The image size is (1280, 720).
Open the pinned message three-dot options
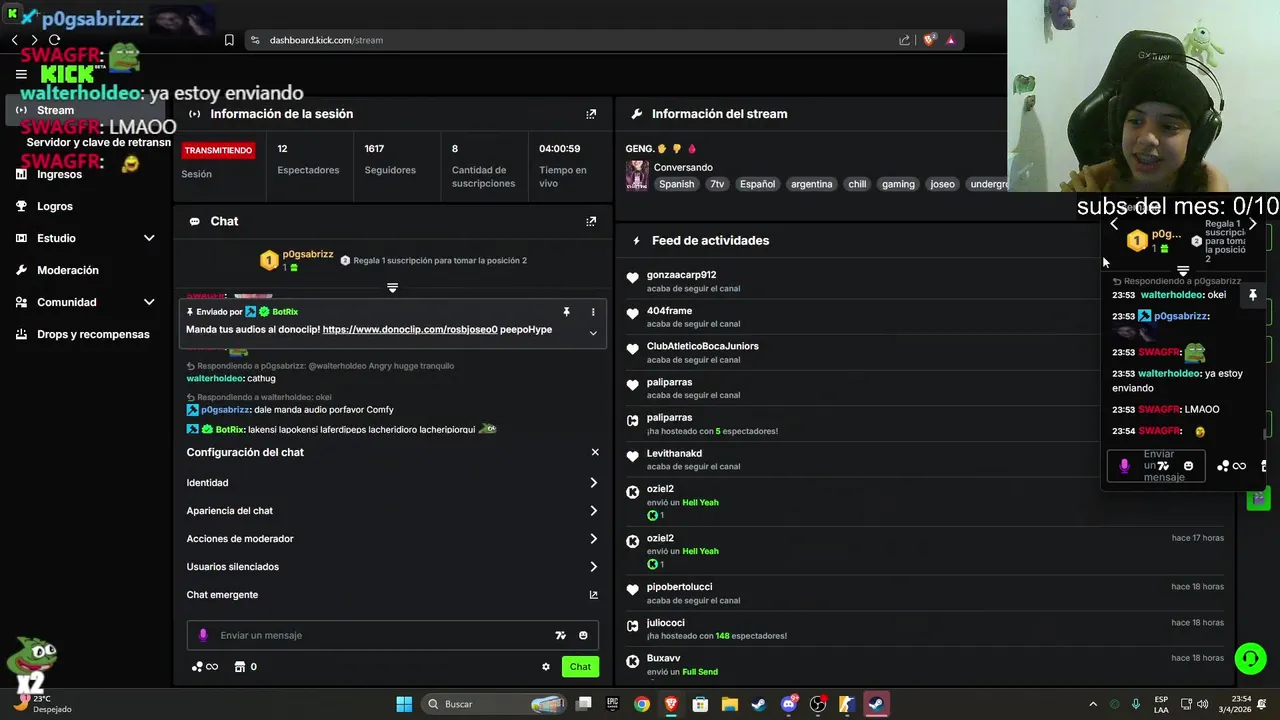(x=592, y=312)
